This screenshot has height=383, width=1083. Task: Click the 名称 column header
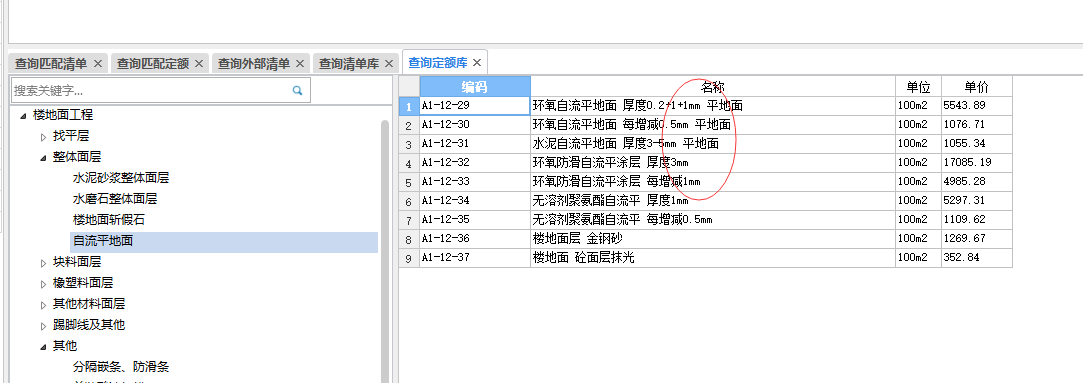712,86
